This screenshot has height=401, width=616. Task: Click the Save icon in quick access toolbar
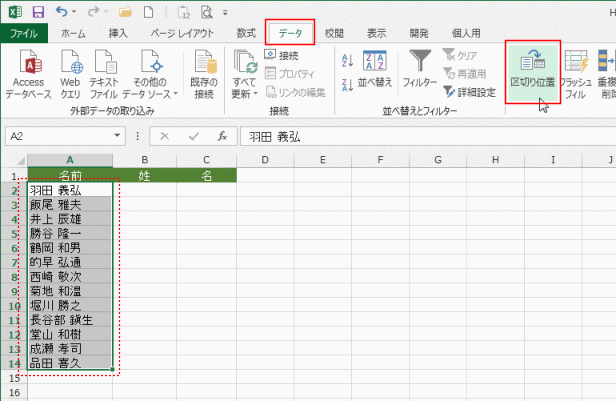coord(38,11)
